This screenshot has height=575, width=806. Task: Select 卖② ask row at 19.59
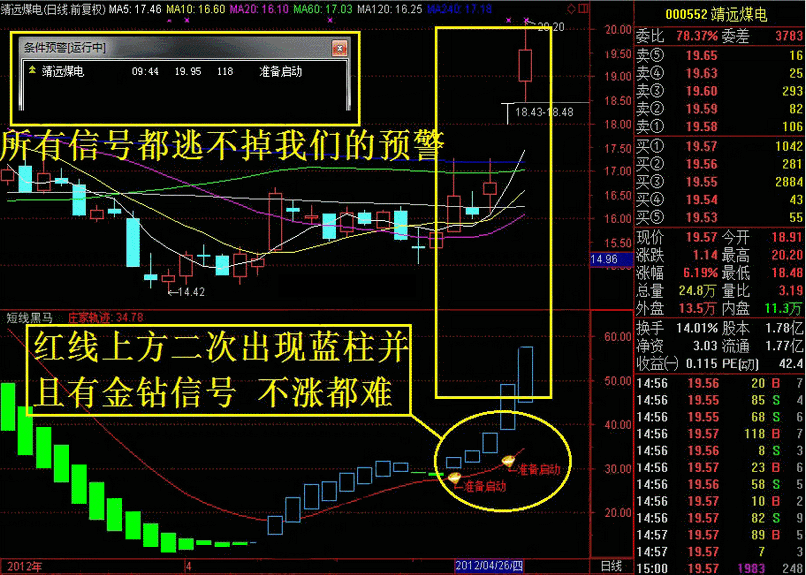pos(720,108)
